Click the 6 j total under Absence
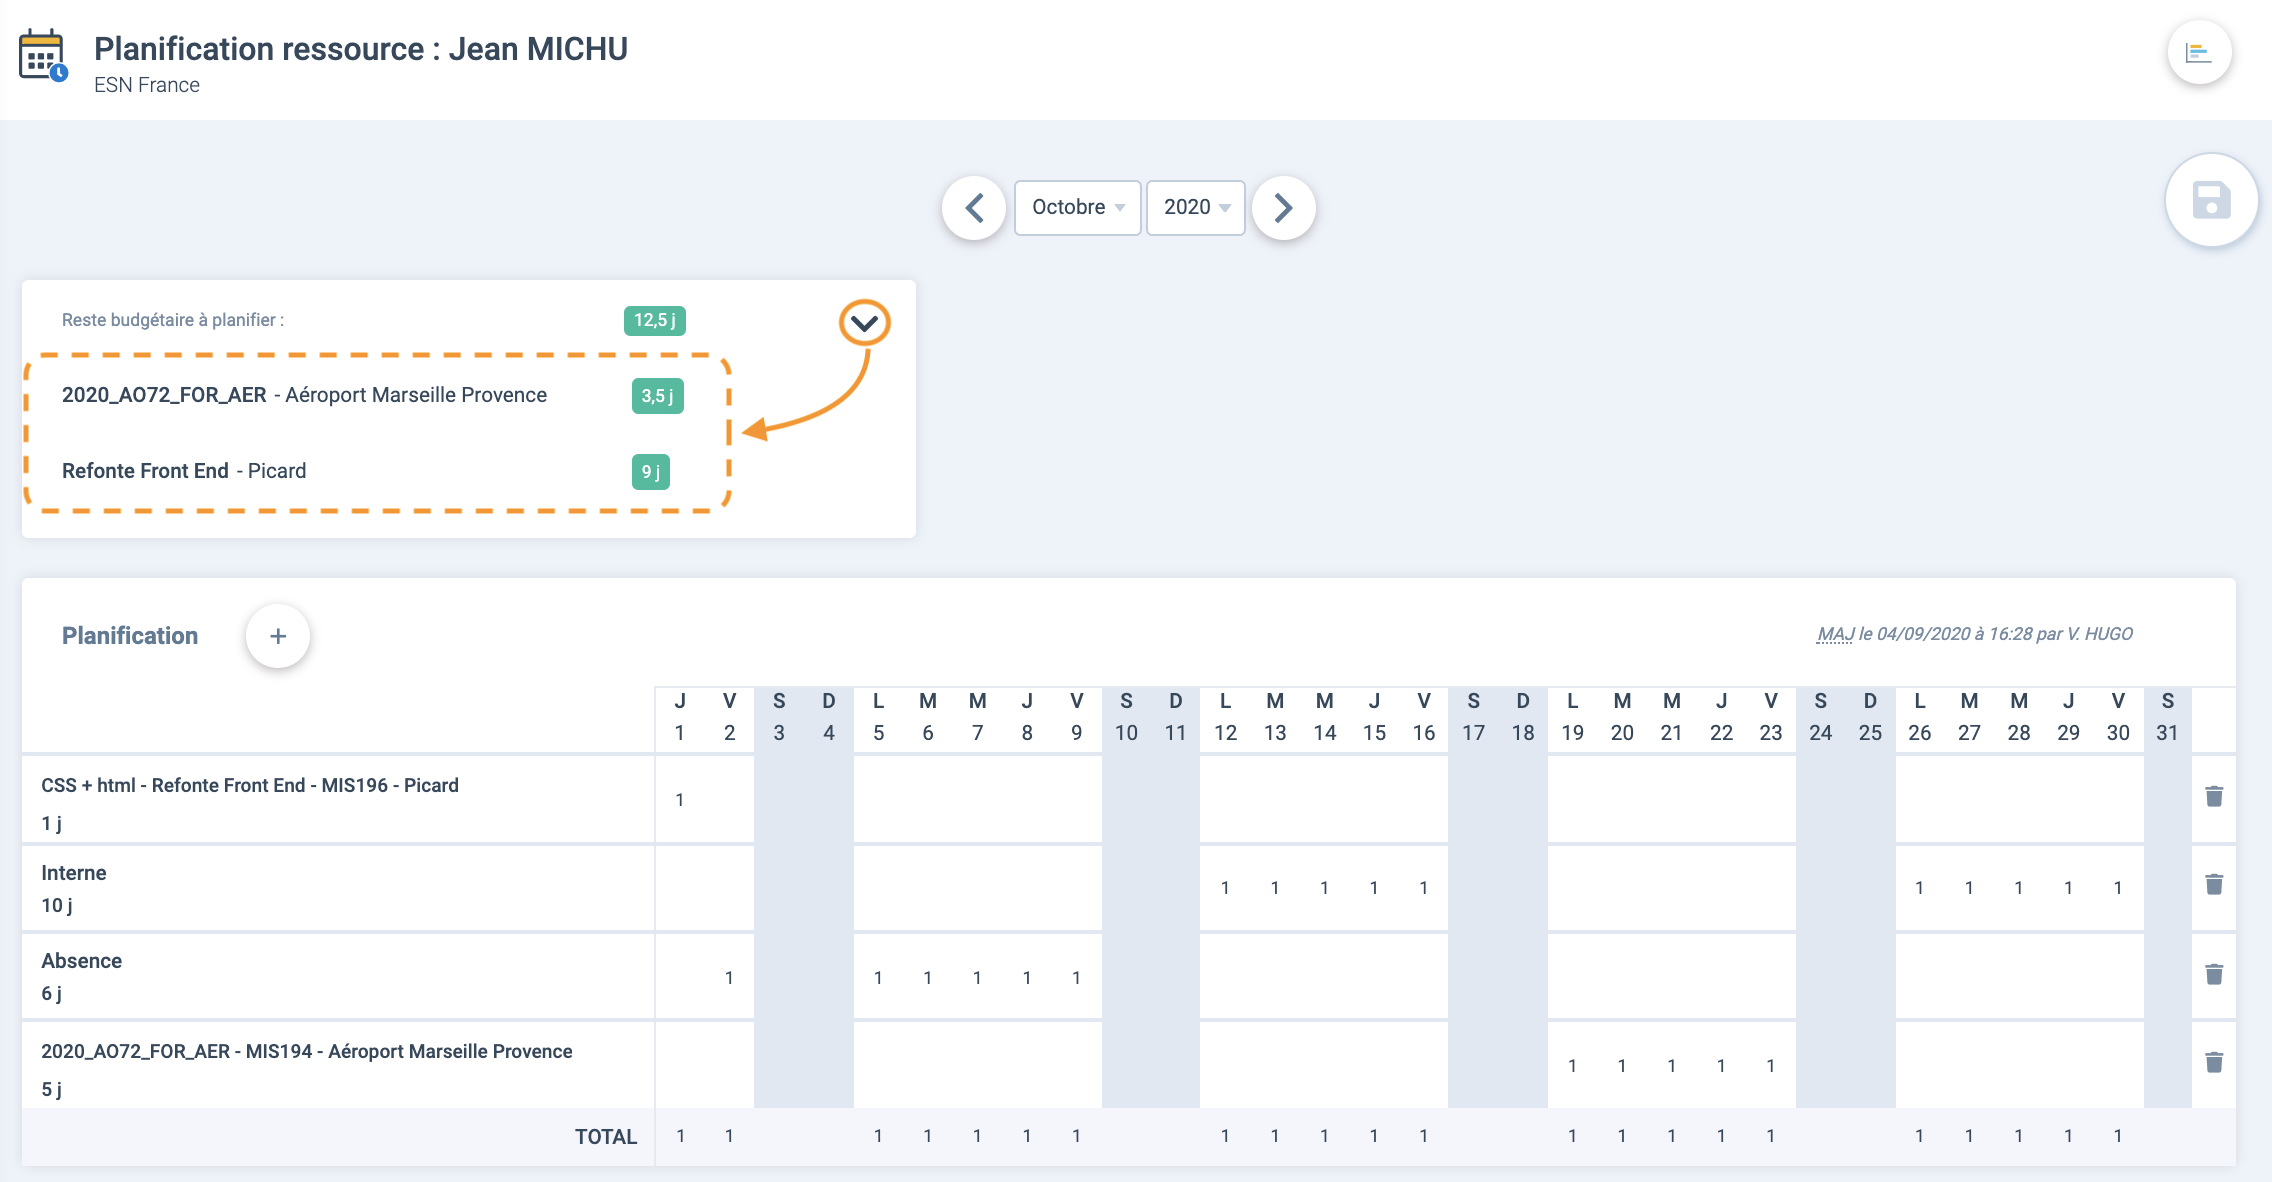The width and height of the screenshot is (2272, 1182). [52, 994]
